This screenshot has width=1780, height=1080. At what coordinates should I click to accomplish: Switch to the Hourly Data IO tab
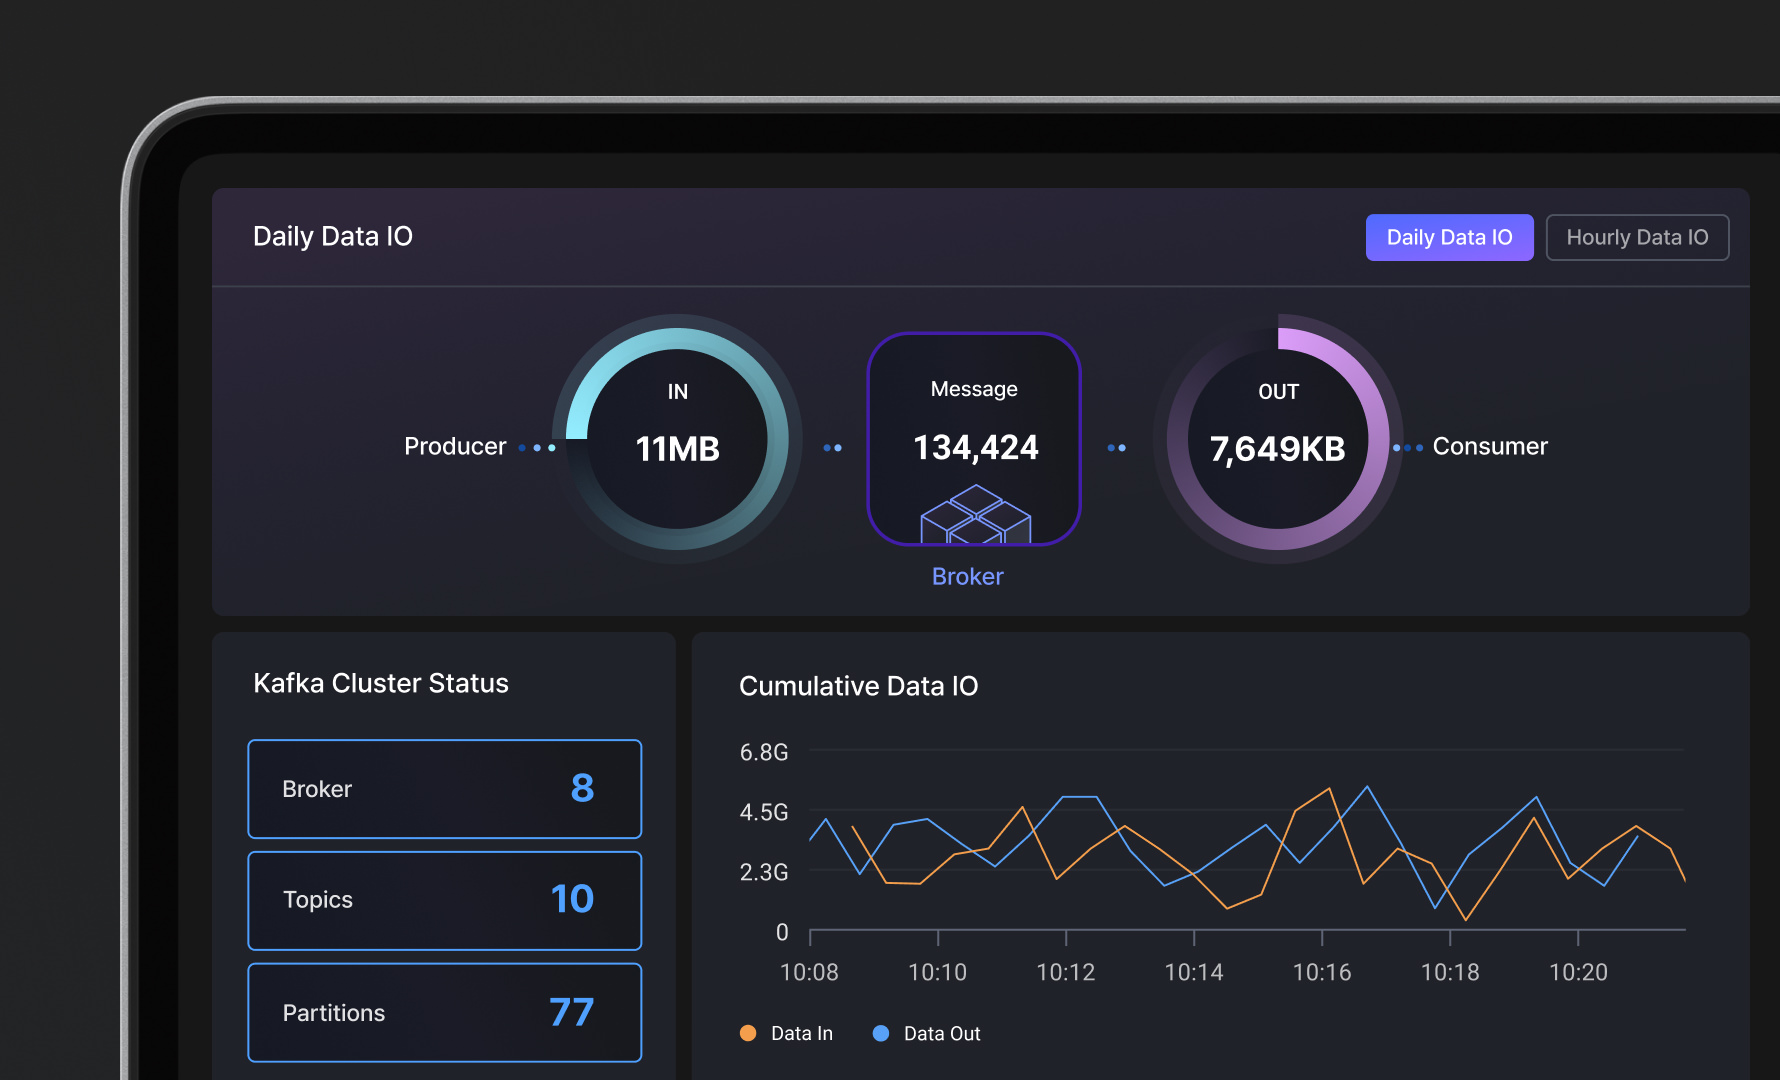click(1637, 238)
